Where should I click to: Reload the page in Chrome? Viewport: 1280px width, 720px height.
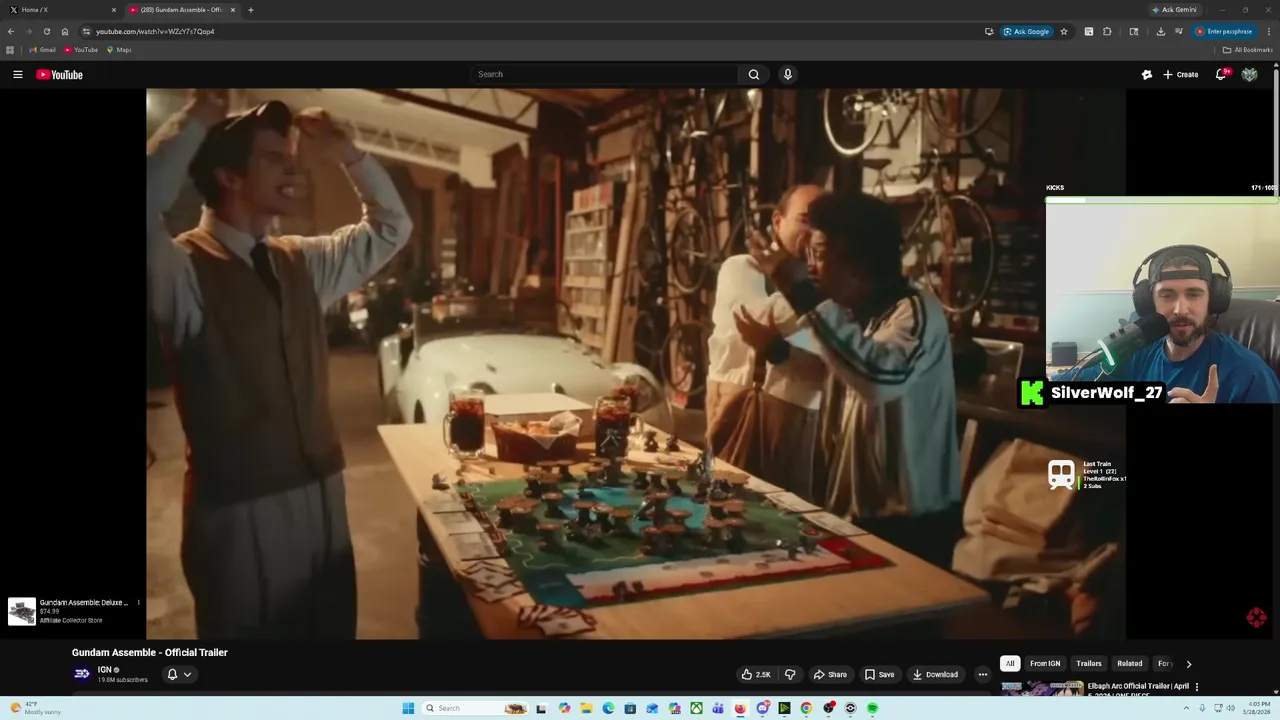pyautogui.click(x=46, y=31)
